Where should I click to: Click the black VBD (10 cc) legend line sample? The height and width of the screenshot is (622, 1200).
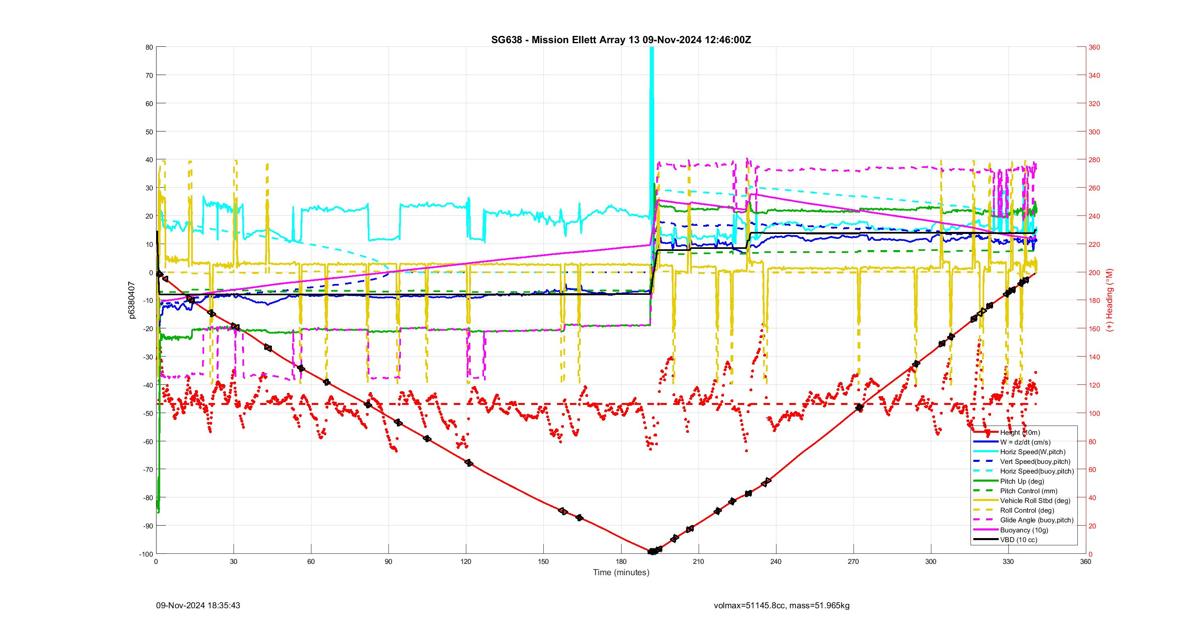(x=985, y=540)
